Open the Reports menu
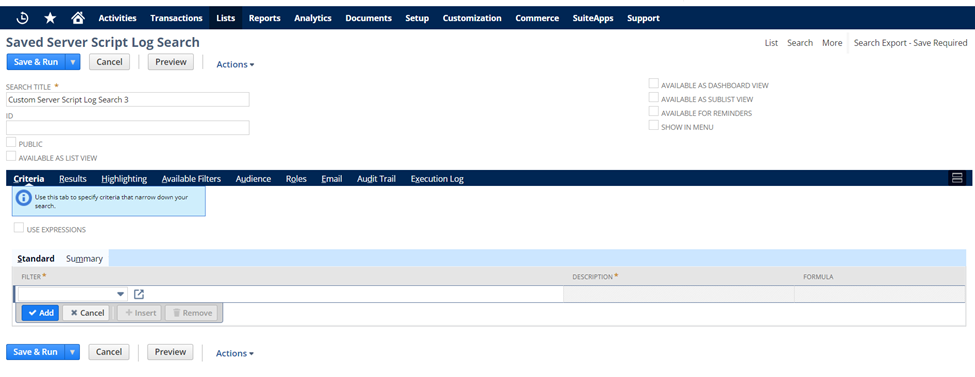Image resolution: width=975 pixels, height=377 pixels. (x=264, y=18)
